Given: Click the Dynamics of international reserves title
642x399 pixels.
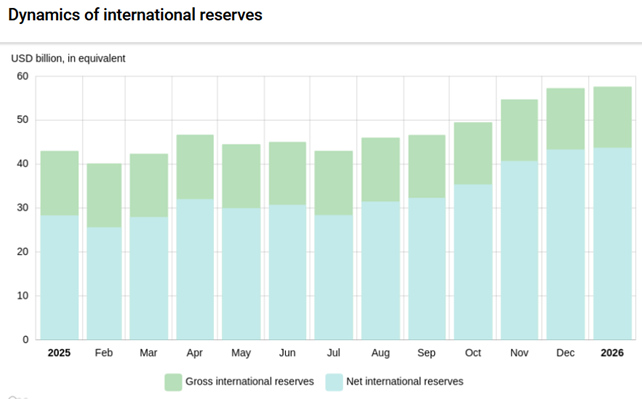Looking at the screenshot, I should 135,15.
